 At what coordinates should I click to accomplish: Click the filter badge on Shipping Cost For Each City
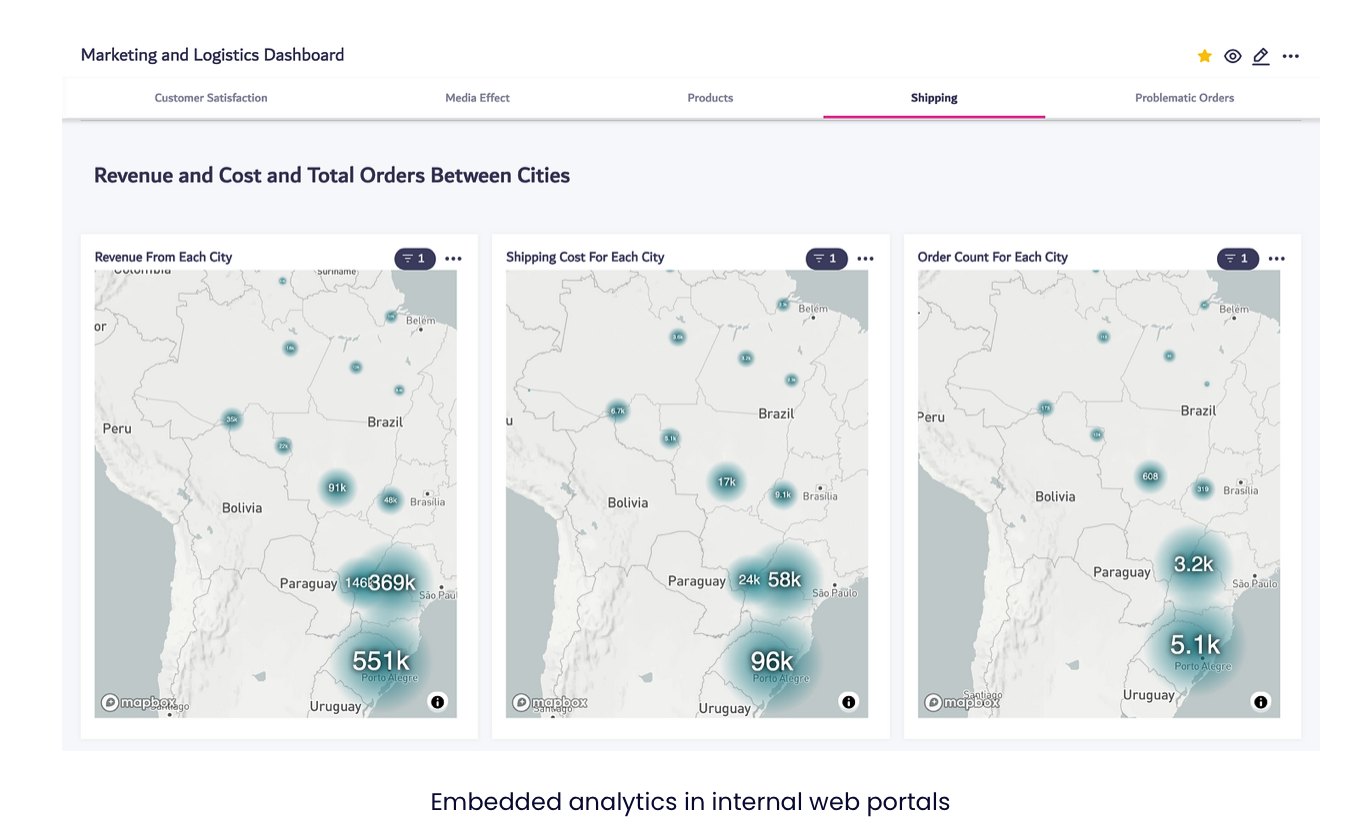[x=826, y=259]
